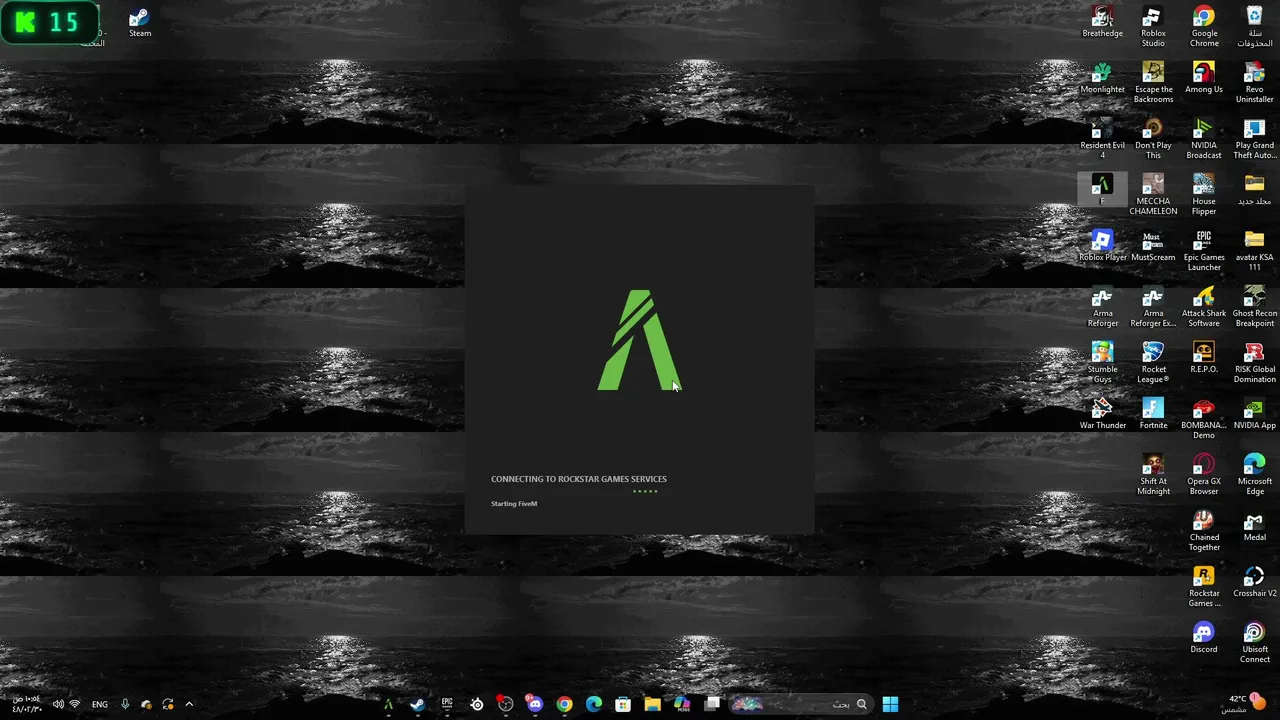Select the BOMBANA Demo desktop icon
The height and width of the screenshot is (720, 1280).
click(1204, 419)
